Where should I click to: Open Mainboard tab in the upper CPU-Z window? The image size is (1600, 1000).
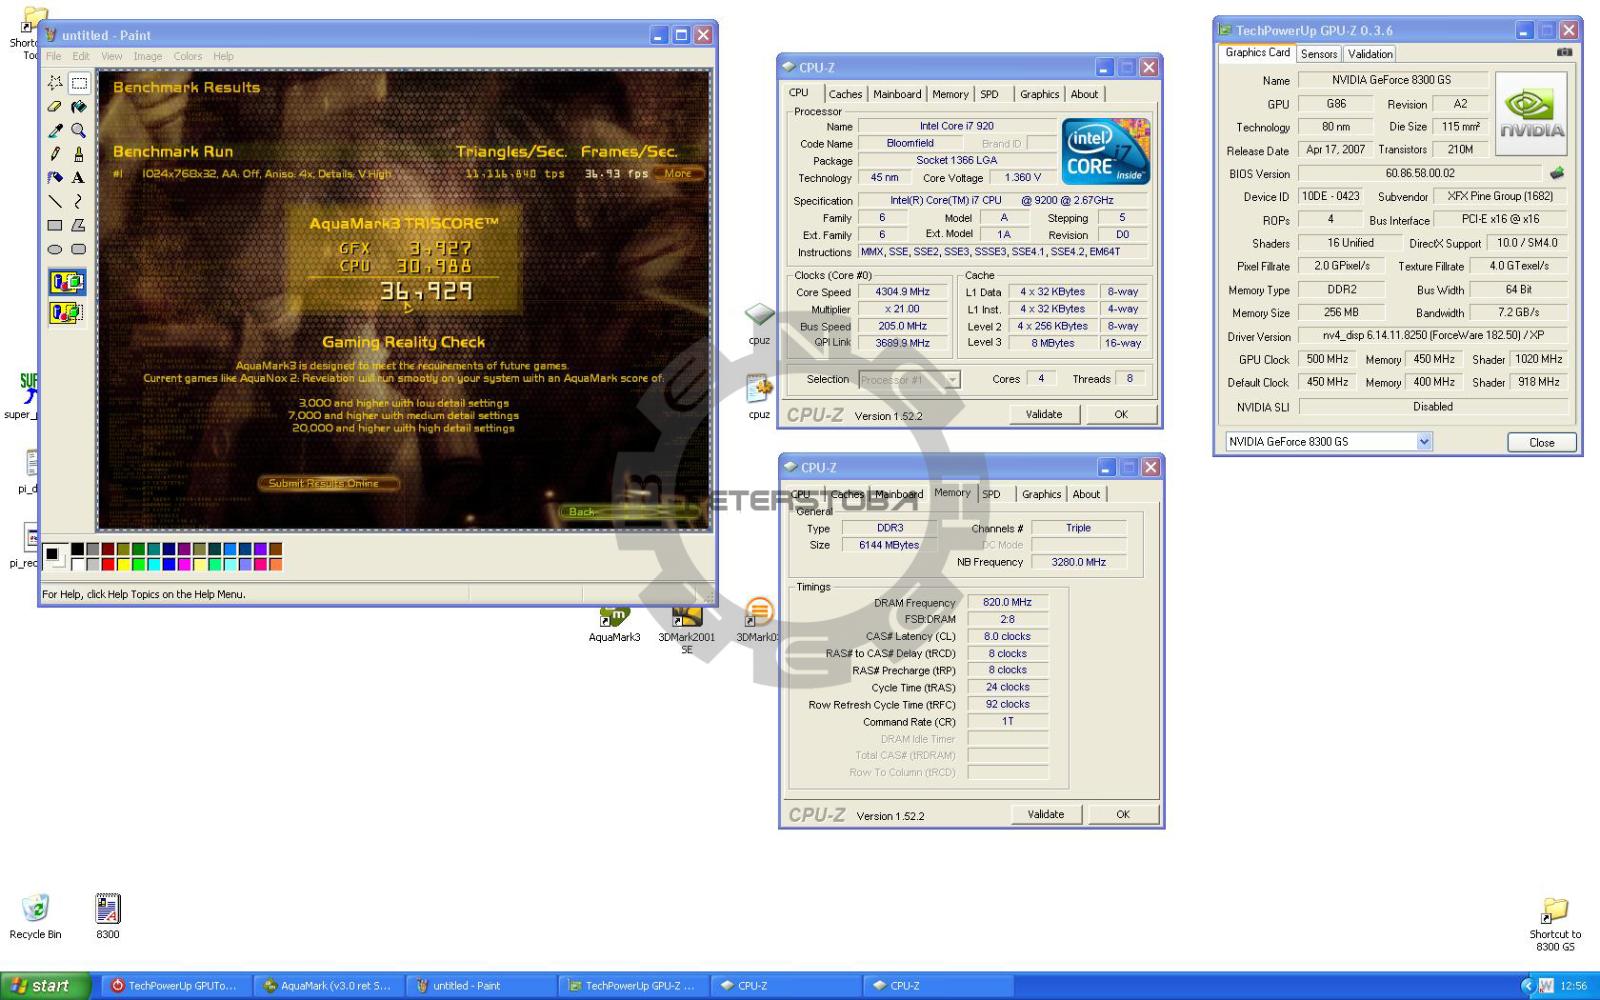(897, 94)
